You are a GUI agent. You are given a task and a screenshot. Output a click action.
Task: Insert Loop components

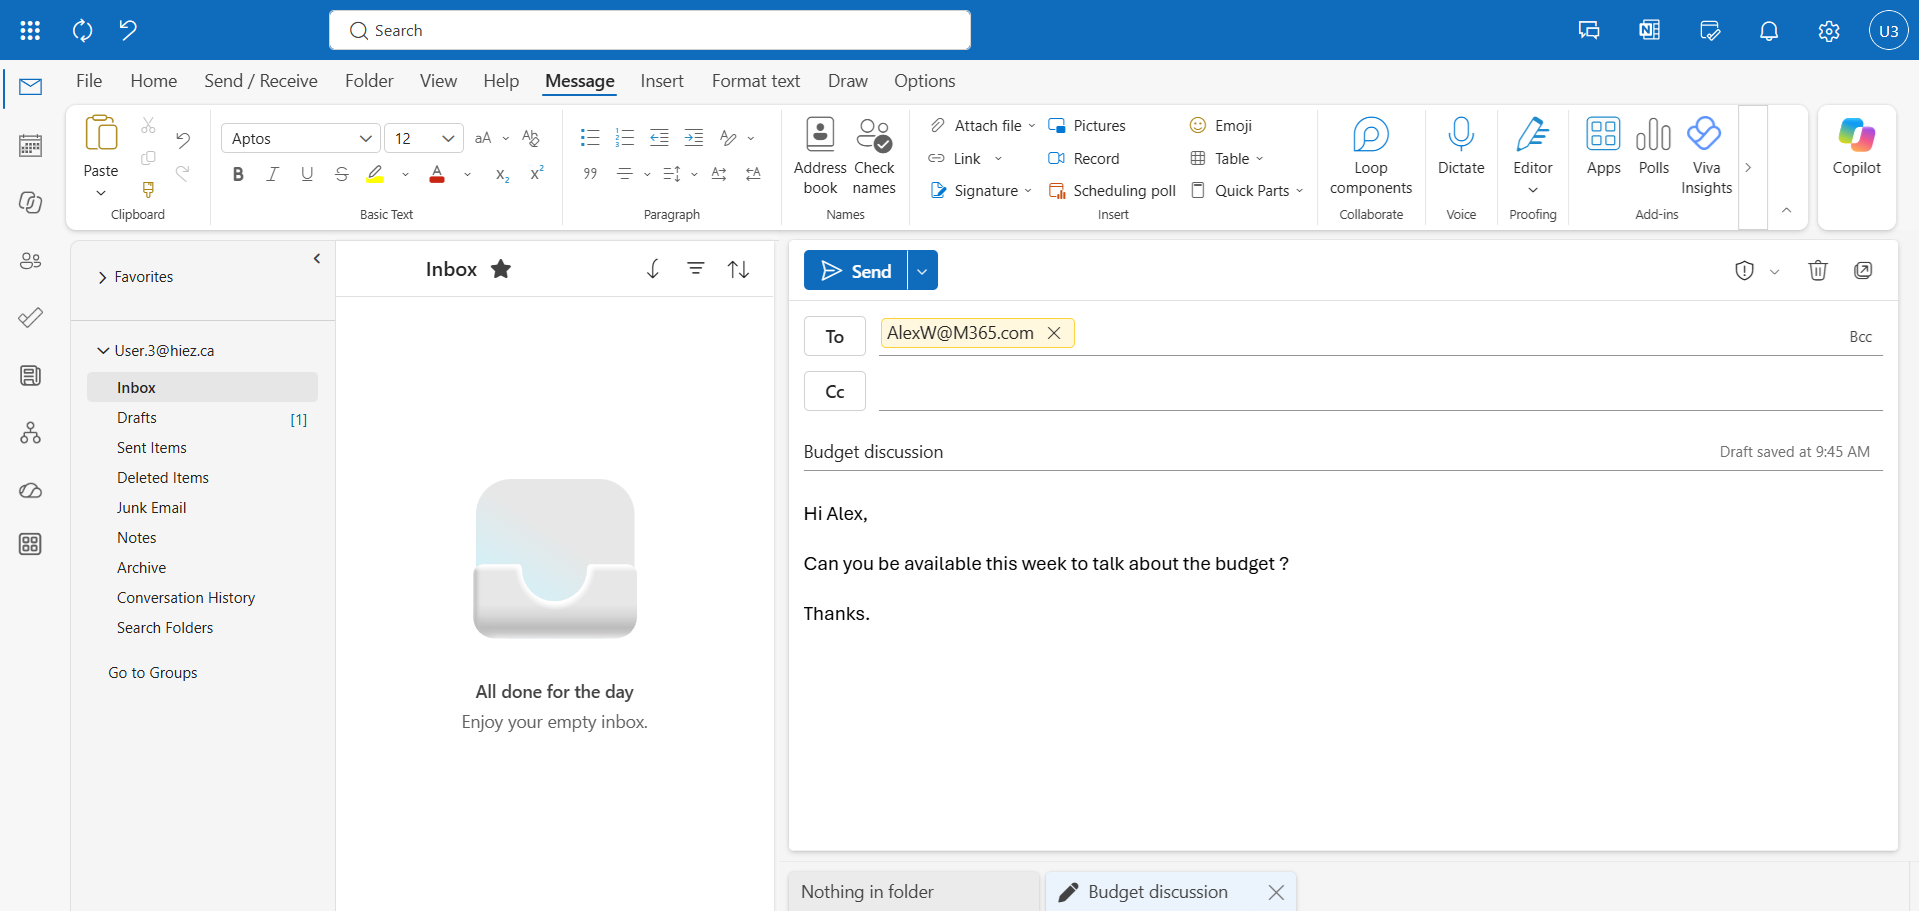click(x=1371, y=156)
